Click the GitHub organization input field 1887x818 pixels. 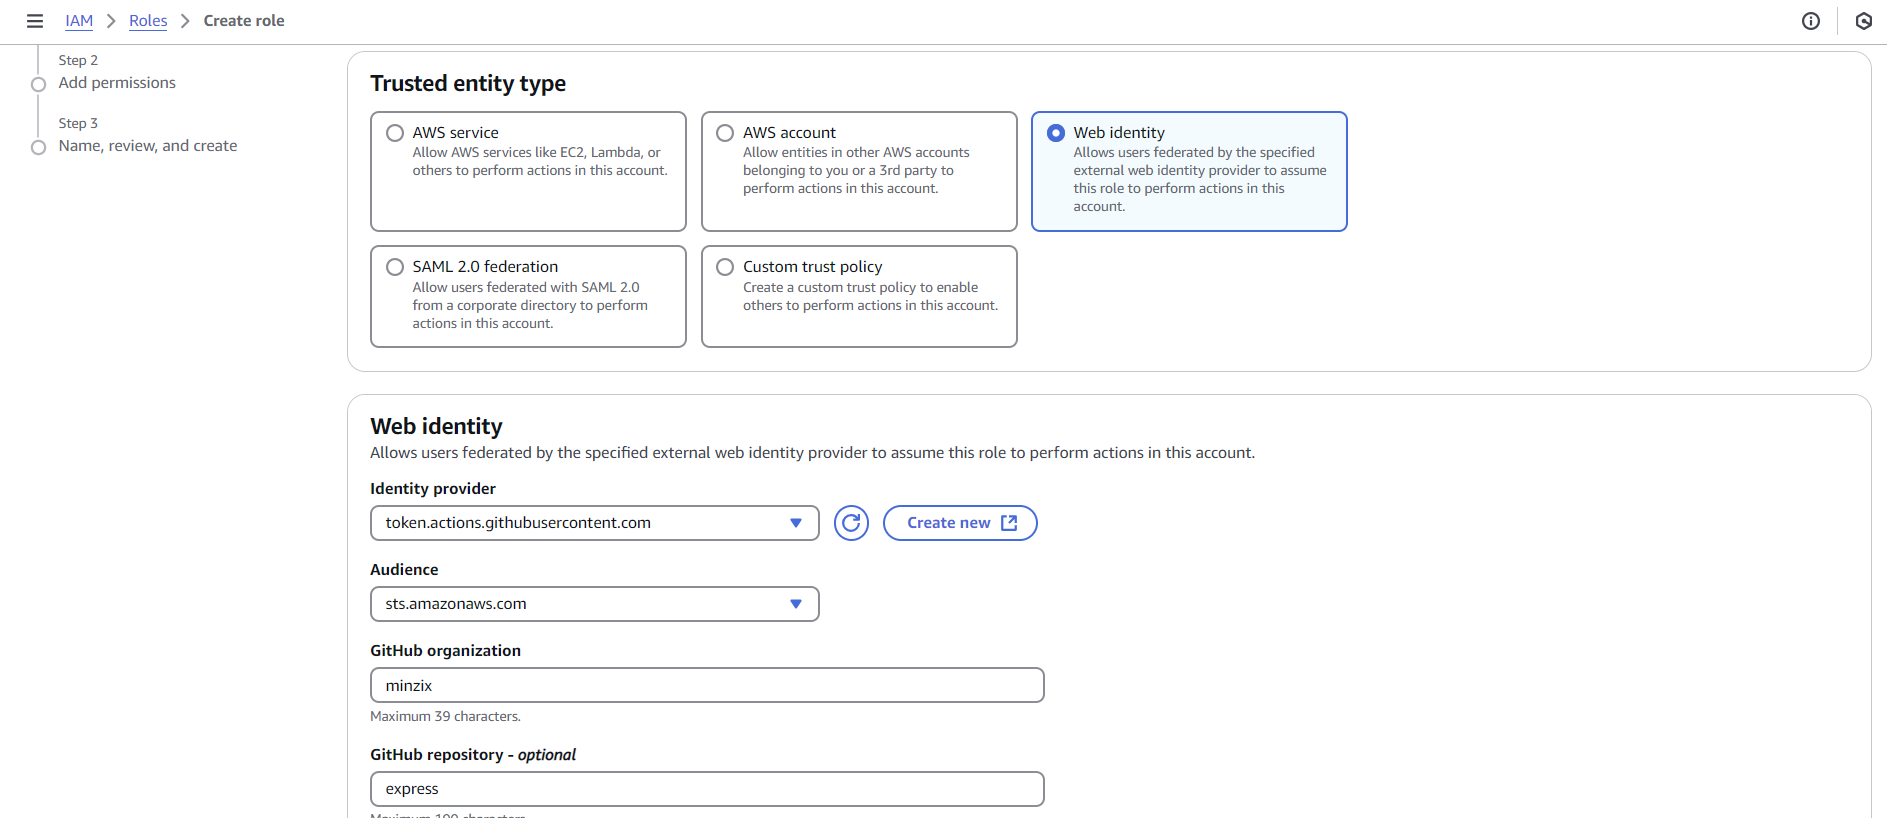(707, 686)
